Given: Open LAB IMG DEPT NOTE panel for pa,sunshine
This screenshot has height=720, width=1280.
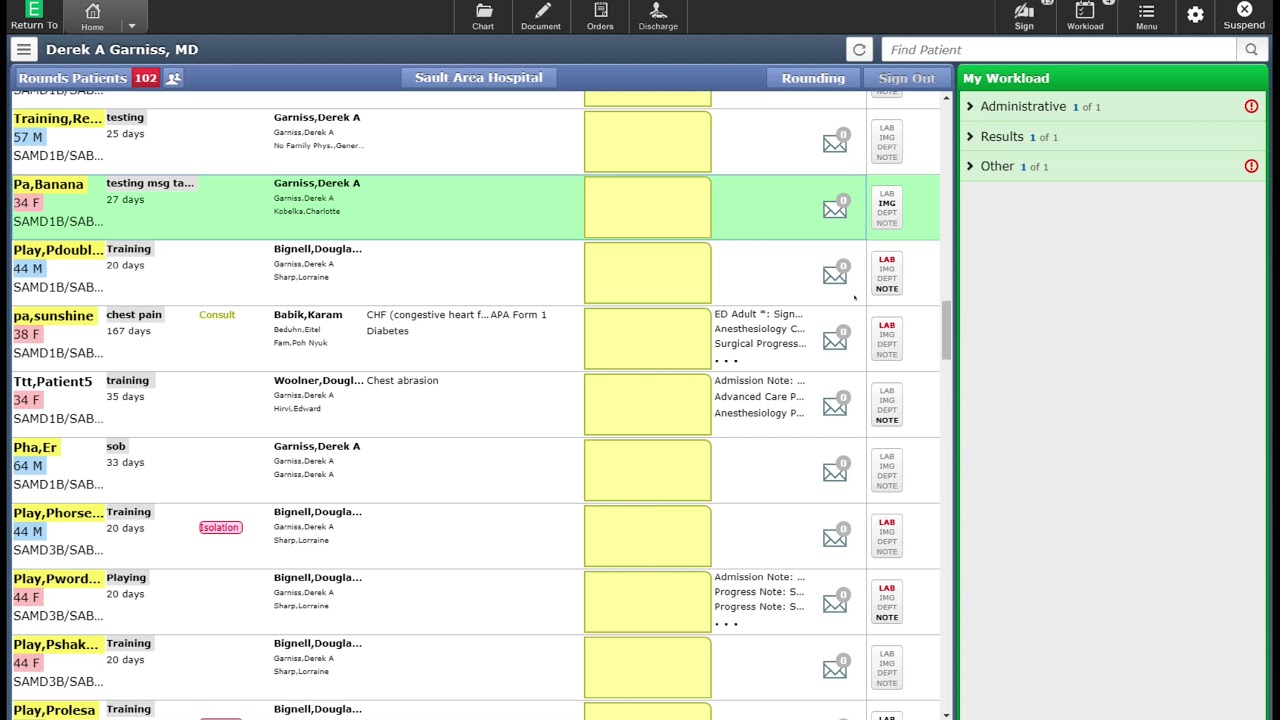Looking at the screenshot, I should [887, 339].
